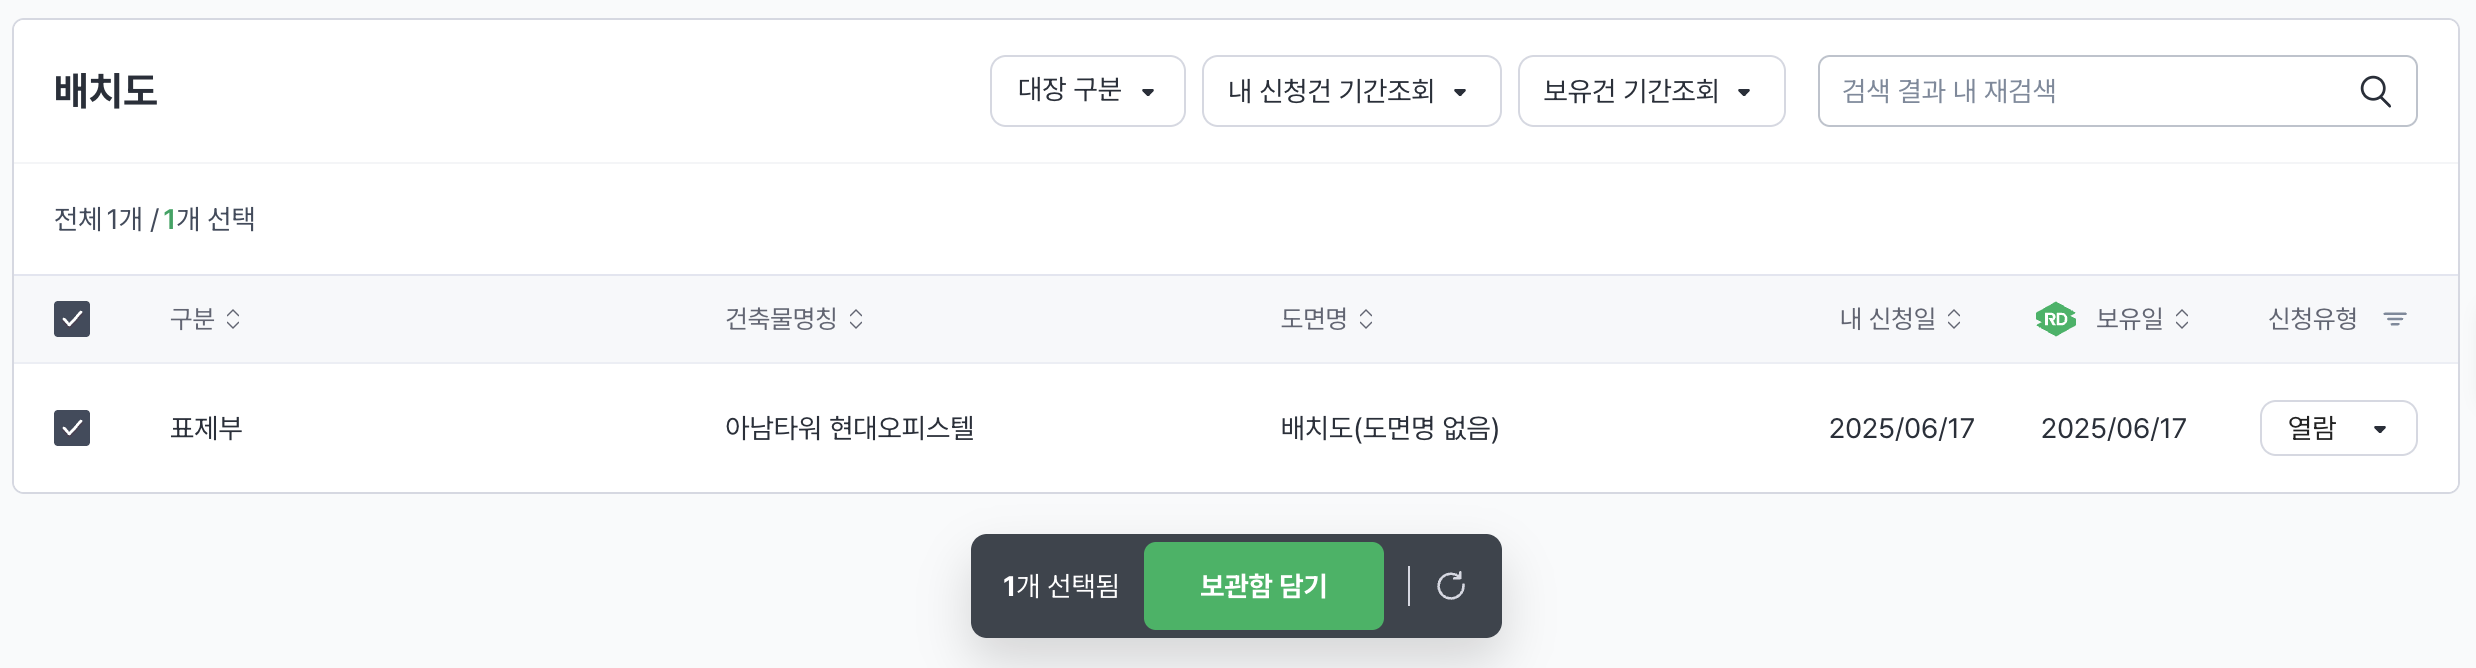Sort by 보유일 column arrows
The image size is (2476, 668).
tap(2182, 319)
